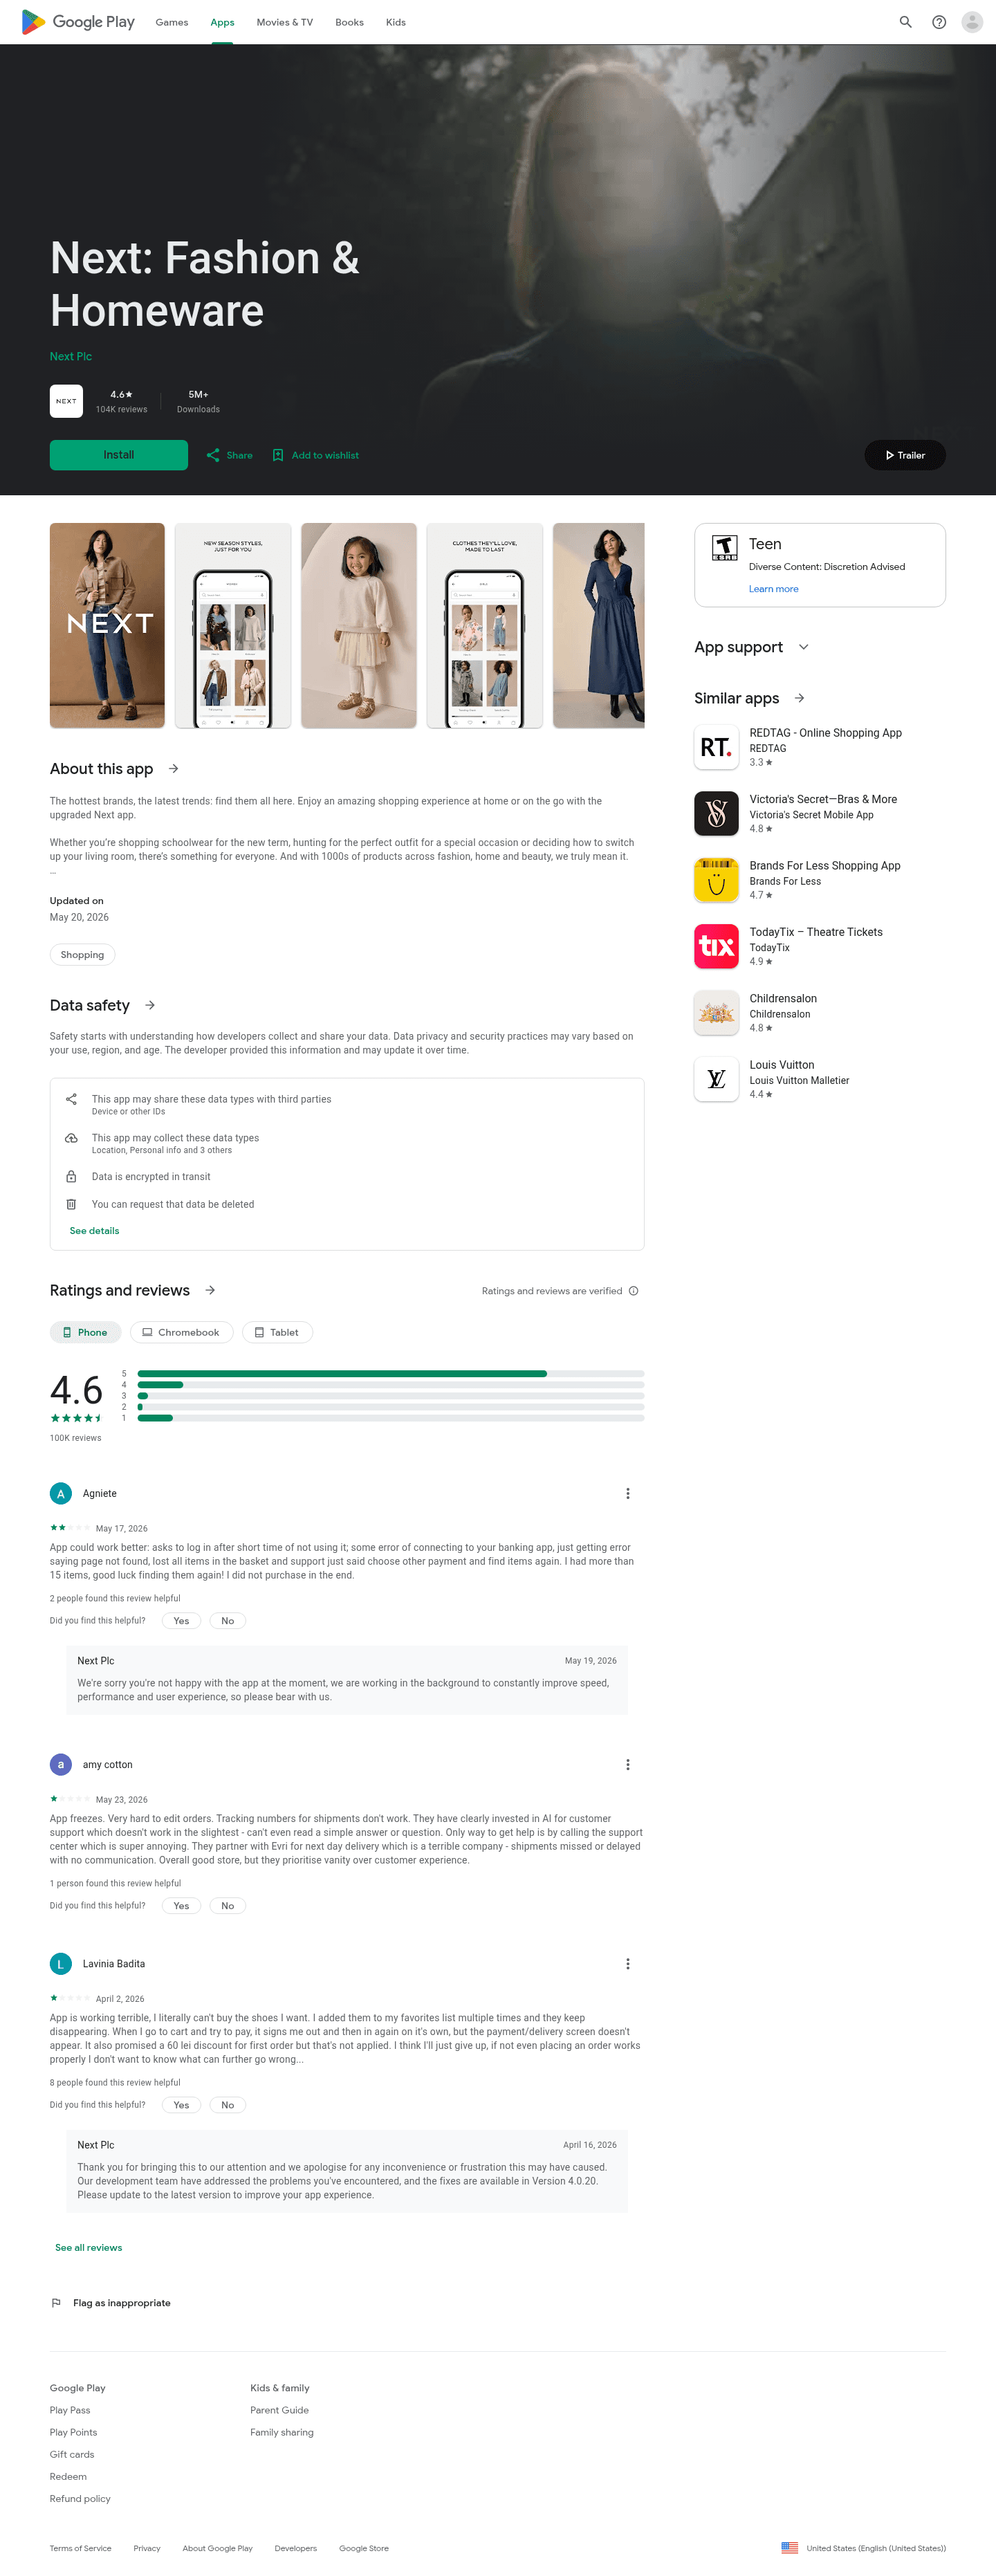The height and width of the screenshot is (2576, 996).
Task: Add to wishlist bookmark icon
Action: click(278, 455)
